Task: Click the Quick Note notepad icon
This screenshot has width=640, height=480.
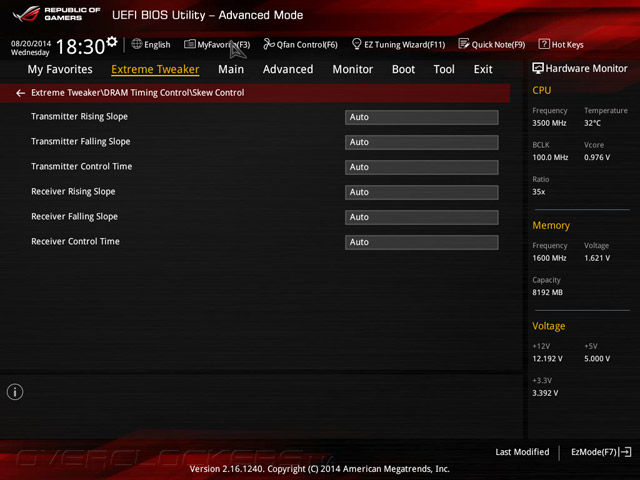Action: [464, 44]
